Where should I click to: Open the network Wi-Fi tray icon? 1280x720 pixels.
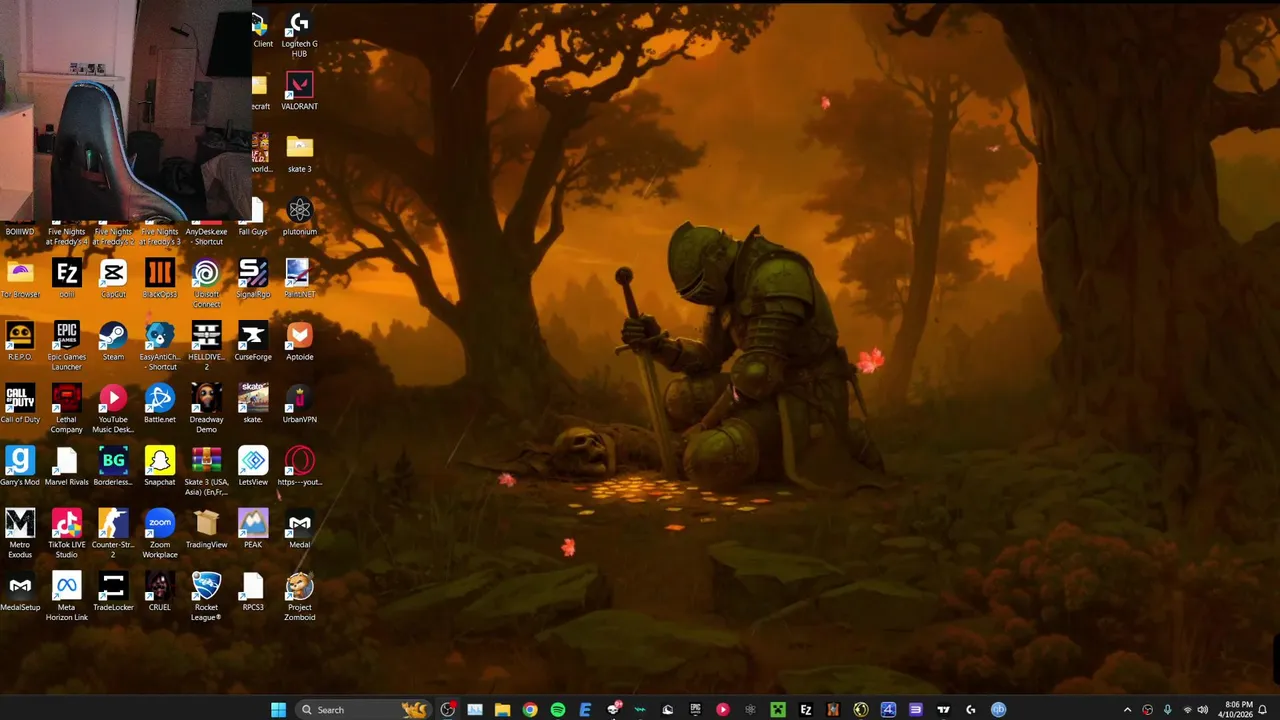coord(1187,710)
